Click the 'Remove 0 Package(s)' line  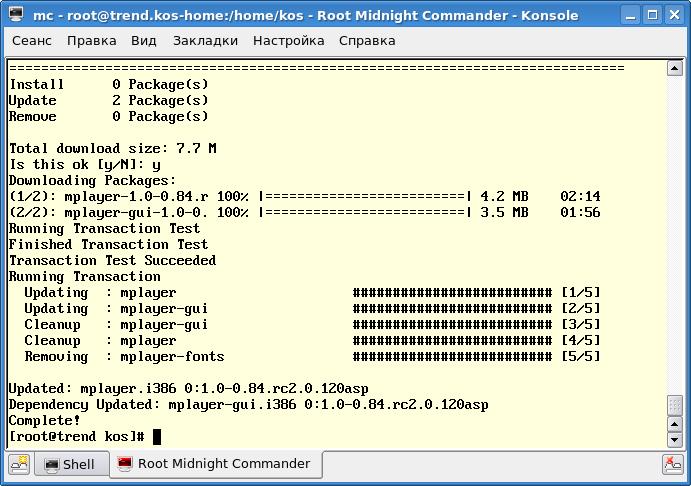(x=108, y=117)
